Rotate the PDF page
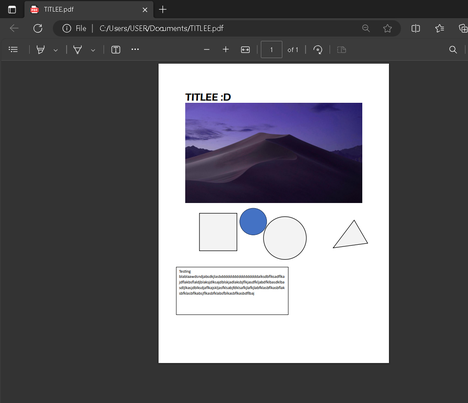468x403 pixels. (x=318, y=50)
